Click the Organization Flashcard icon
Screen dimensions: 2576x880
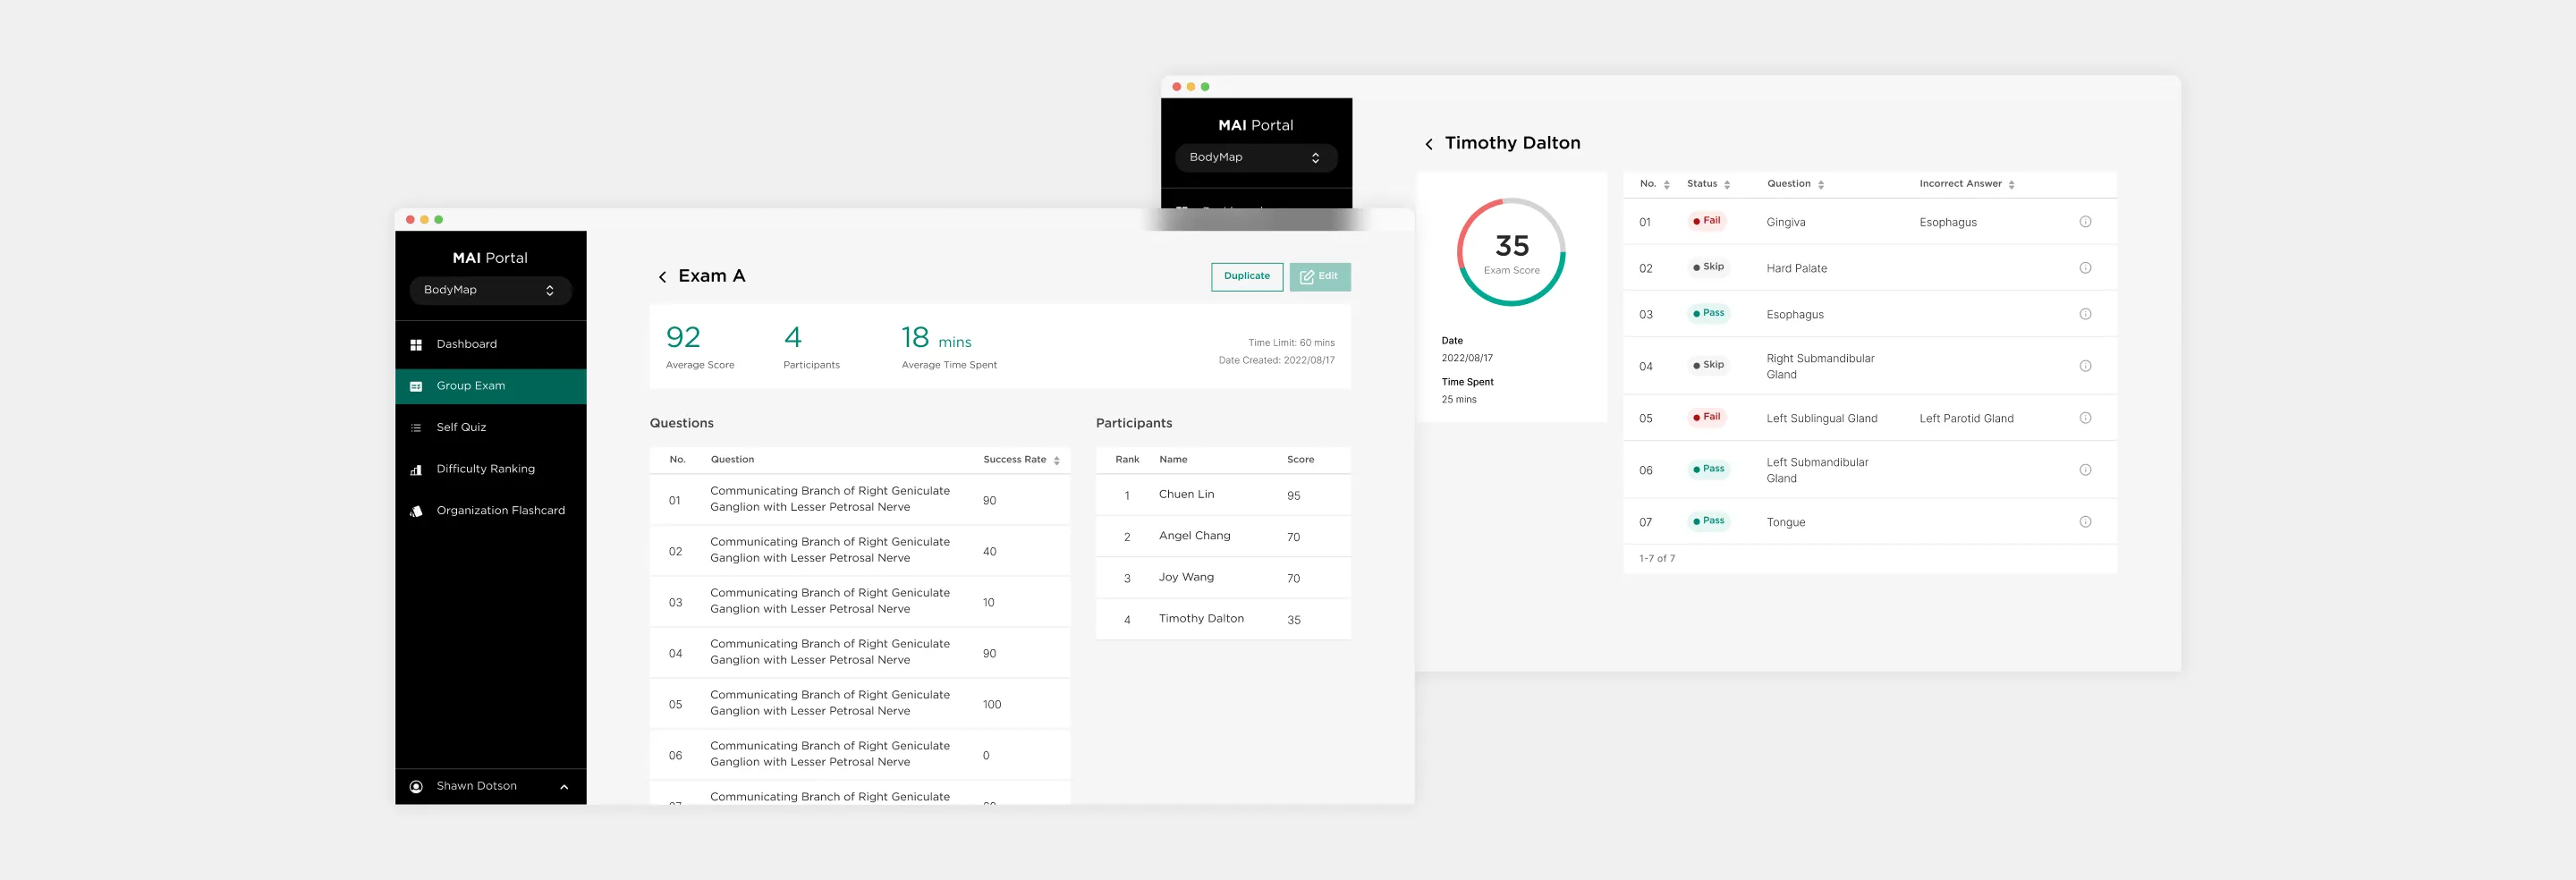(x=416, y=511)
